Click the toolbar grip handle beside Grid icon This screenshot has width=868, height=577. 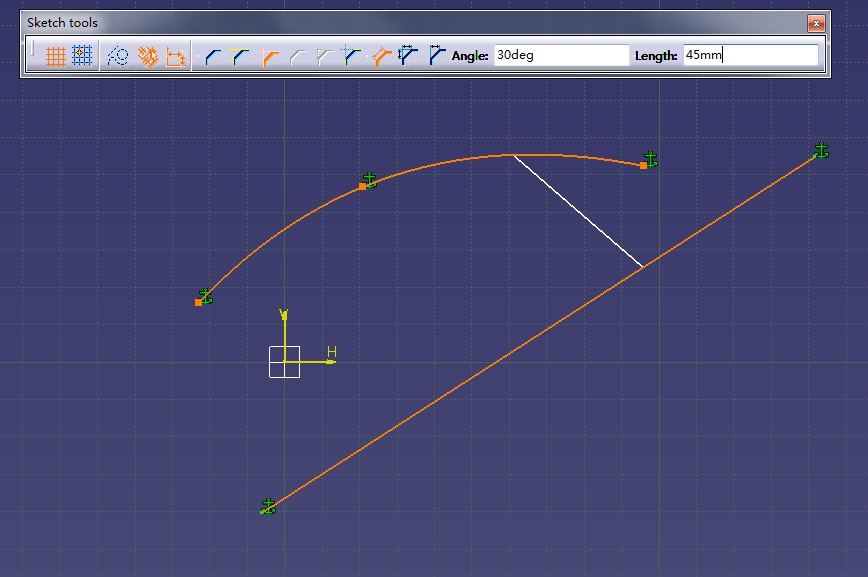click(33, 49)
